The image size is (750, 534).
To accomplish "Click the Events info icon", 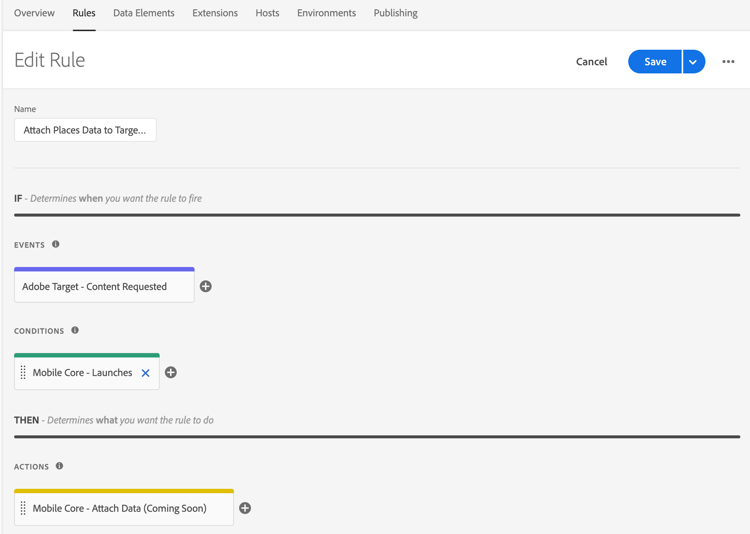I will (x=56, y=244).
